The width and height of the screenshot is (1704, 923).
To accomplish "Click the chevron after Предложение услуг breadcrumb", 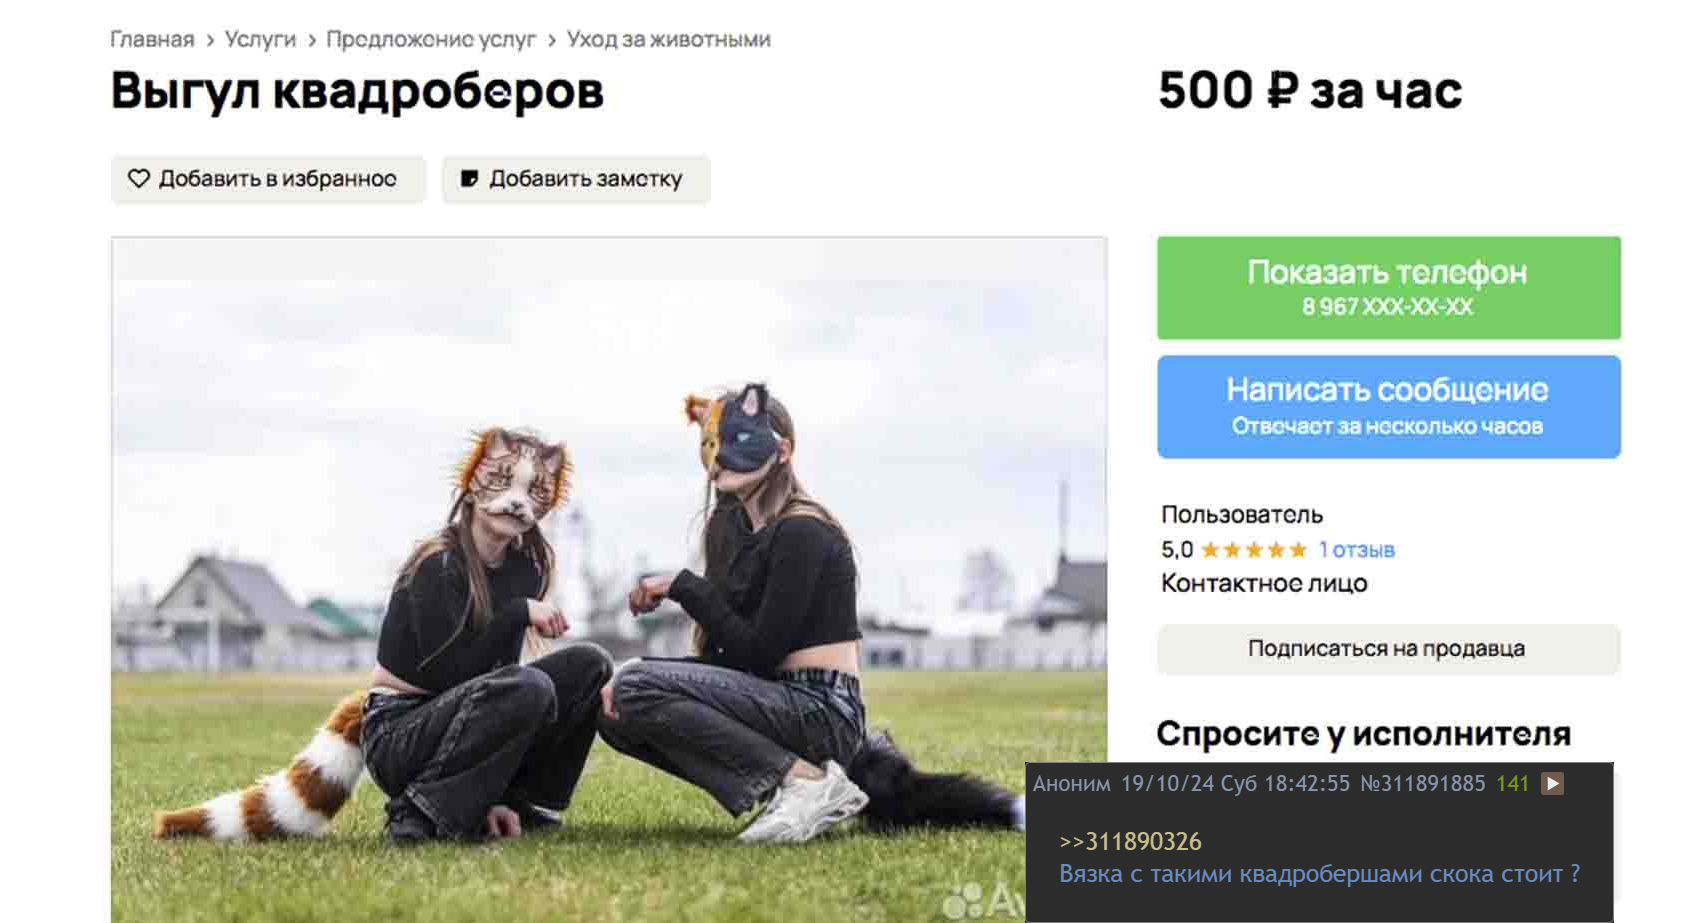I will tap(552, 40).
